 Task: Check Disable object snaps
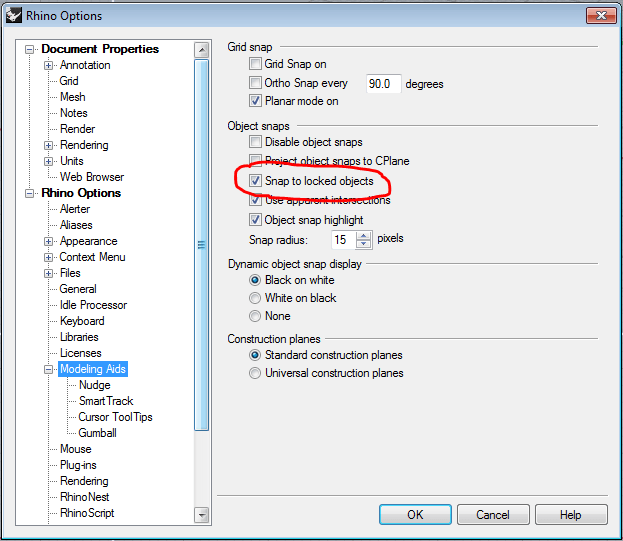pos(255,142)
